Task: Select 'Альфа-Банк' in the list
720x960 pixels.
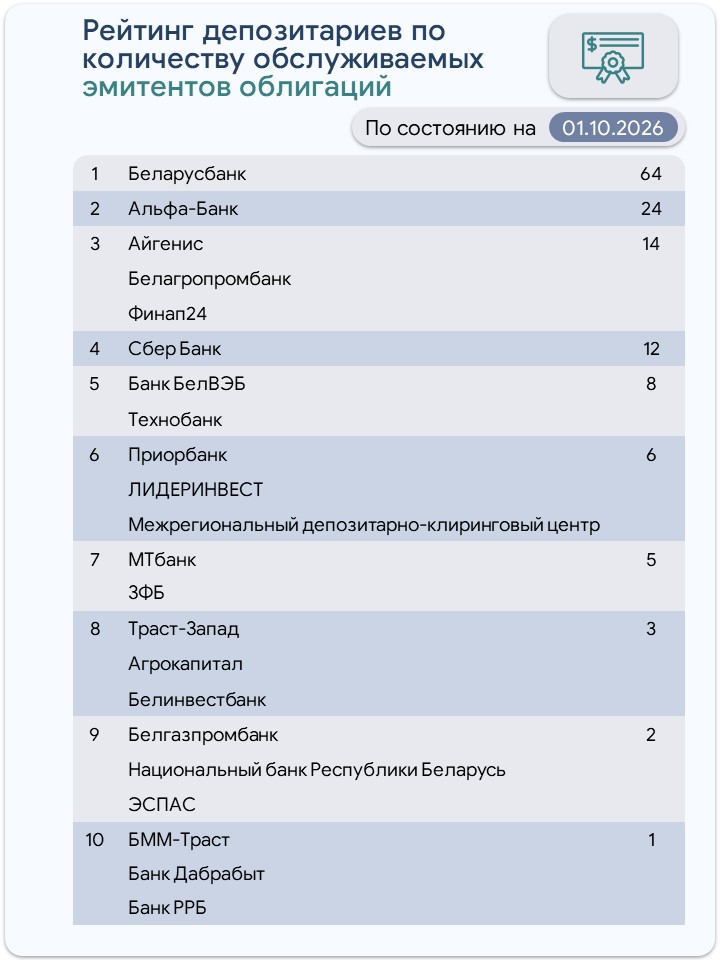Action: pyautogui.click(x=183, y=209)
